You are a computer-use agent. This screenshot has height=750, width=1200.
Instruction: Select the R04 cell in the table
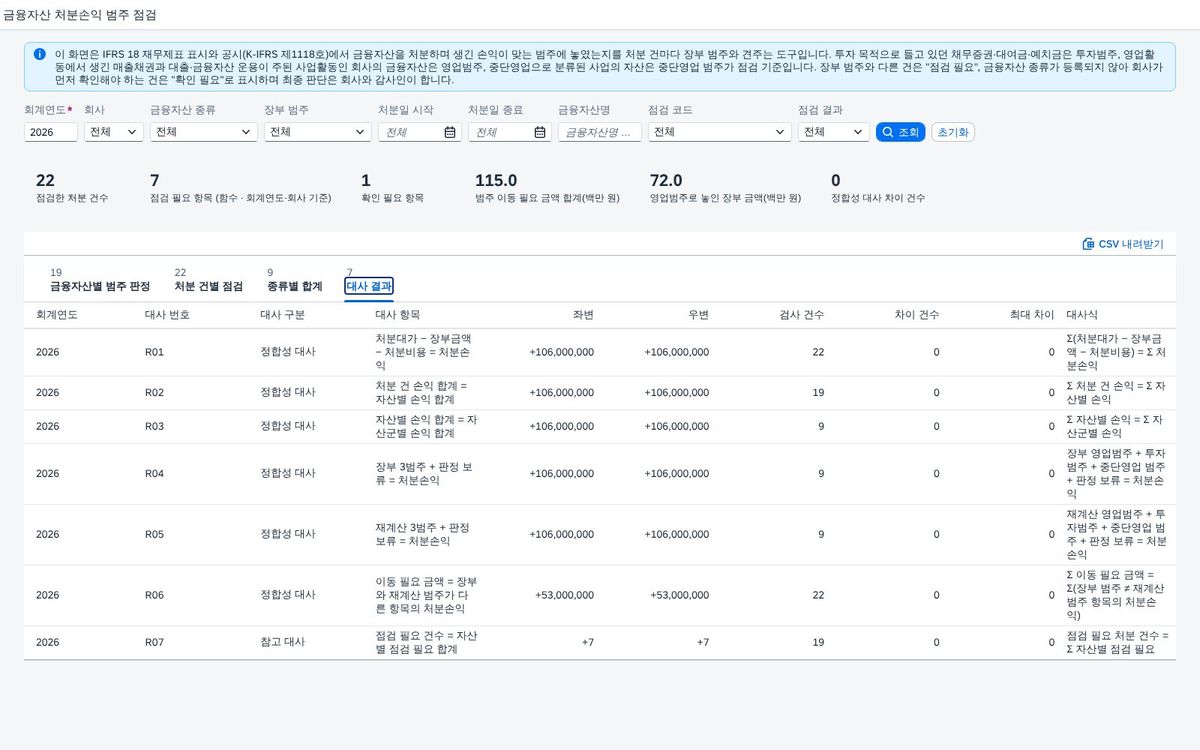tap(154, 474)
